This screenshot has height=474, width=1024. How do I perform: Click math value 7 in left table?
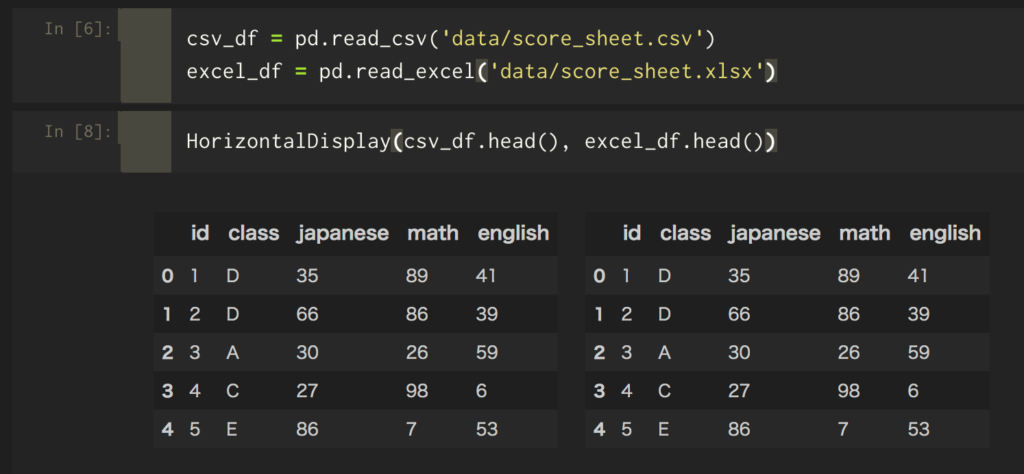[411, 430]
